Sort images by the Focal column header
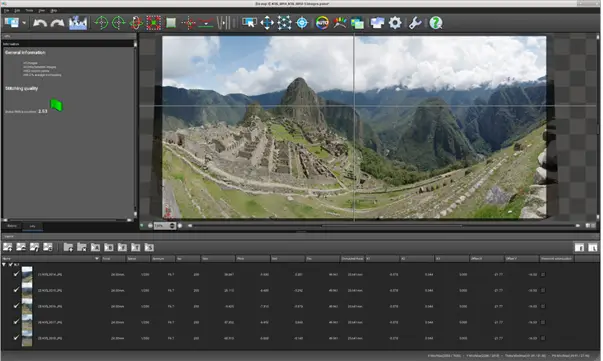 pos(113,259)
